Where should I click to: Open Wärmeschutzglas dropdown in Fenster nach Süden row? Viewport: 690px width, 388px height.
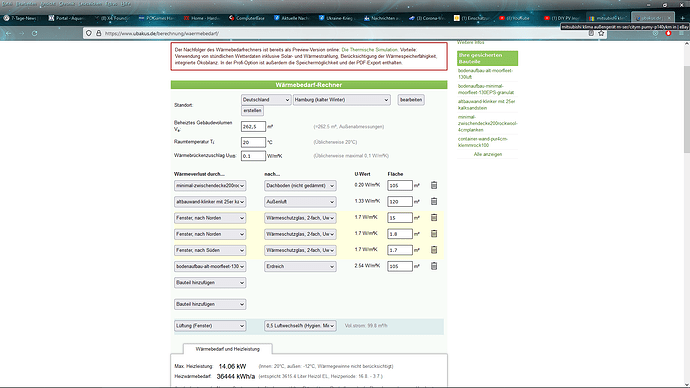point(300,250)
